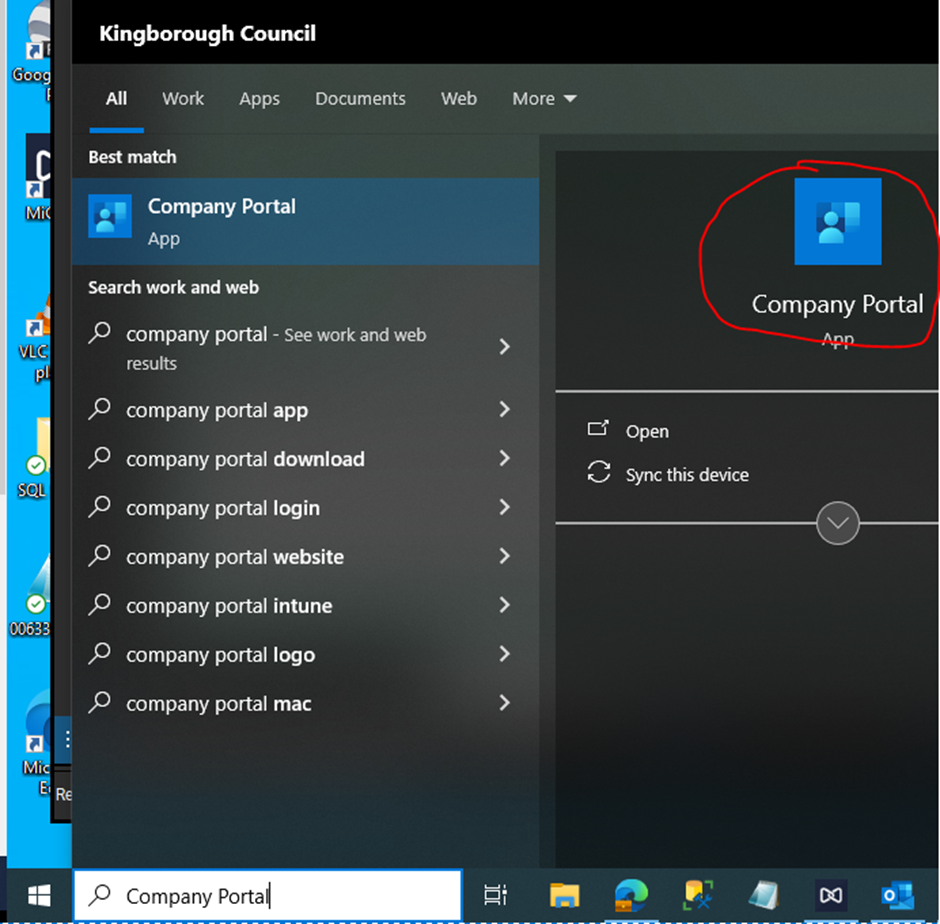This screenshot has width=940, height=924.
Task: Open Company Portal via Open link
Action: pos(647,431)
